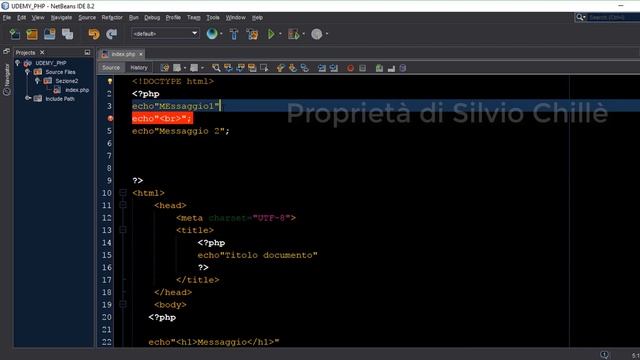This screenshot has width=640, height=360.
Task: Toggle Highlight Search in editor toolbar
Action: tap(252, 68)
